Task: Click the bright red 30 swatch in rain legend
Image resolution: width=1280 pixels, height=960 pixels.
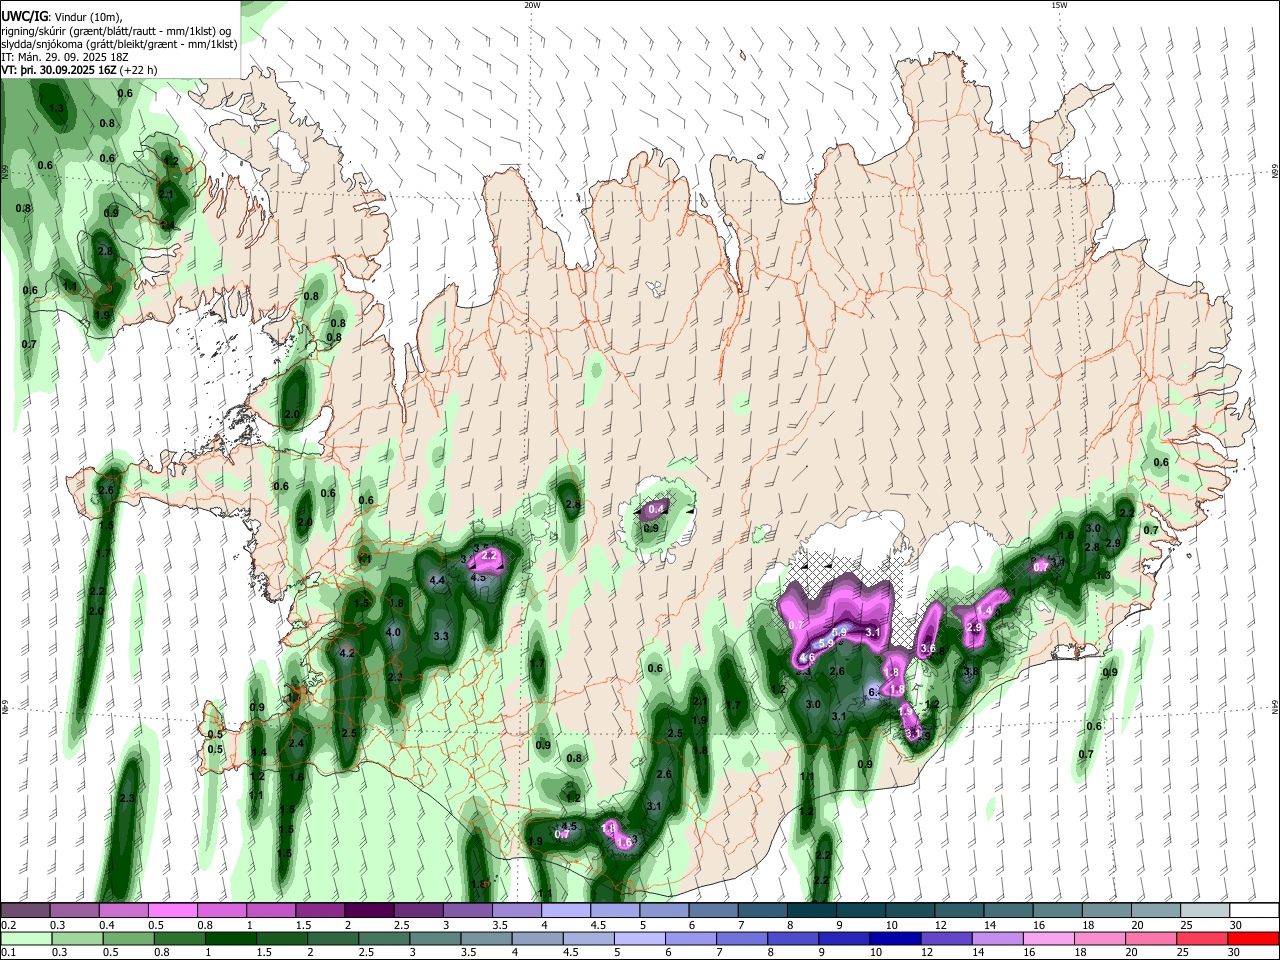Action: point(1253,939)
